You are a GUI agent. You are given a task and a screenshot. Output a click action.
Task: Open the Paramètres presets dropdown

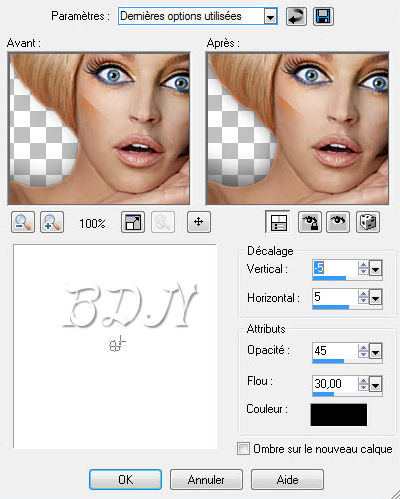coord(270,17)
